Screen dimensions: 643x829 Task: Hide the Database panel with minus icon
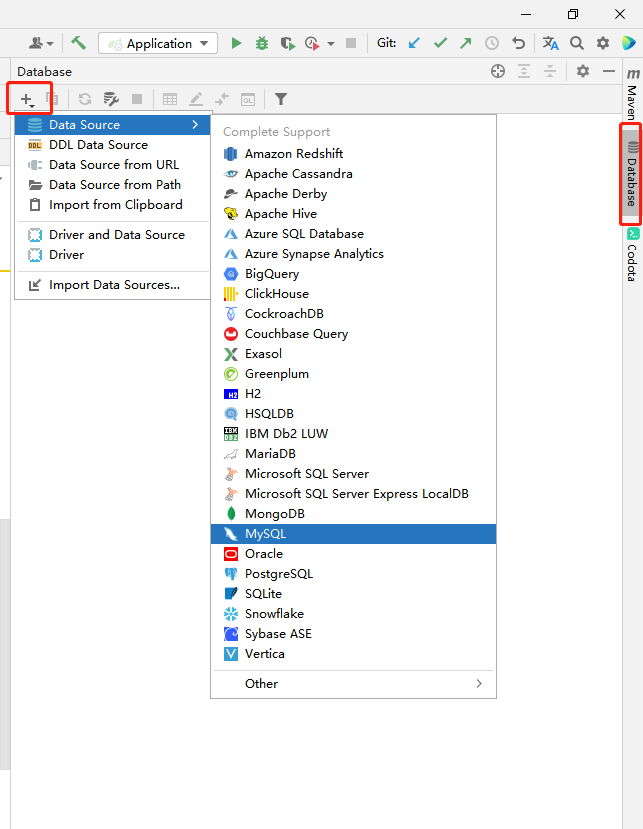(x=609, y=71)
